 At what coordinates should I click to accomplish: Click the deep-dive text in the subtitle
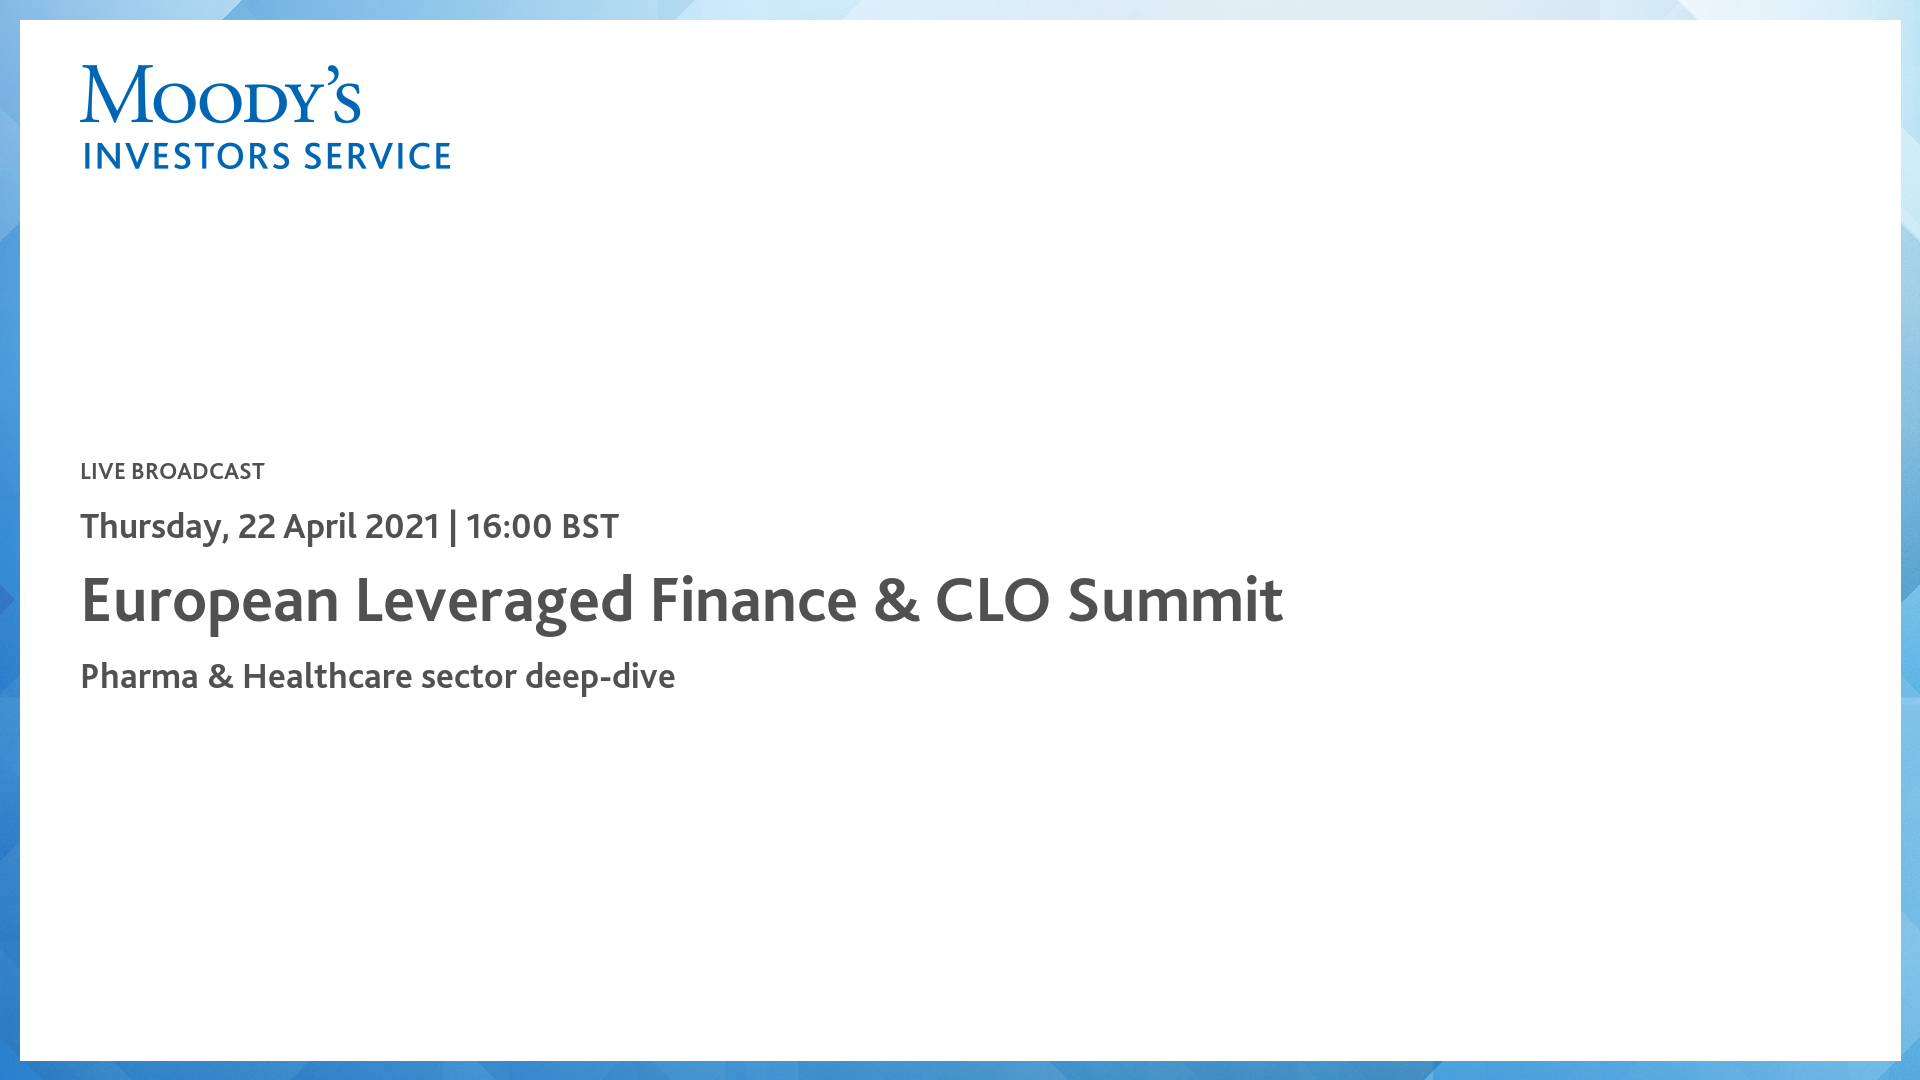pos(600,677)
